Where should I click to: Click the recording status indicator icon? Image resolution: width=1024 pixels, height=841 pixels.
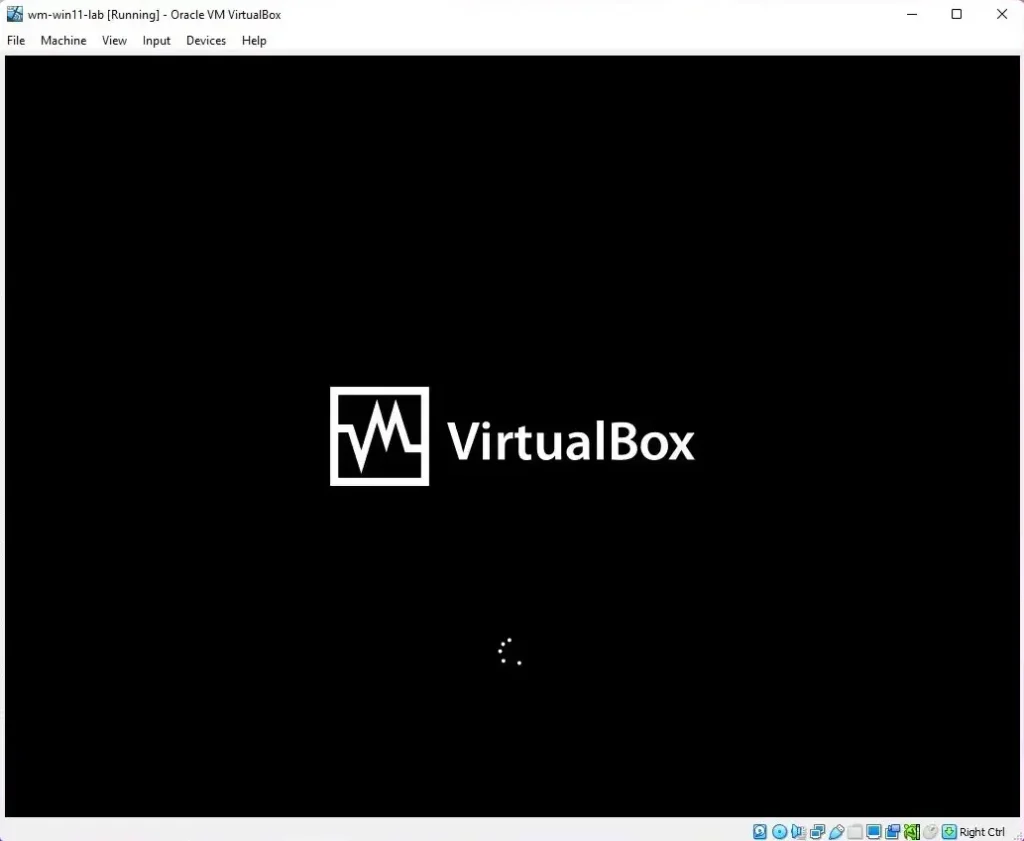pyautogui.click(x=893, y=832)
